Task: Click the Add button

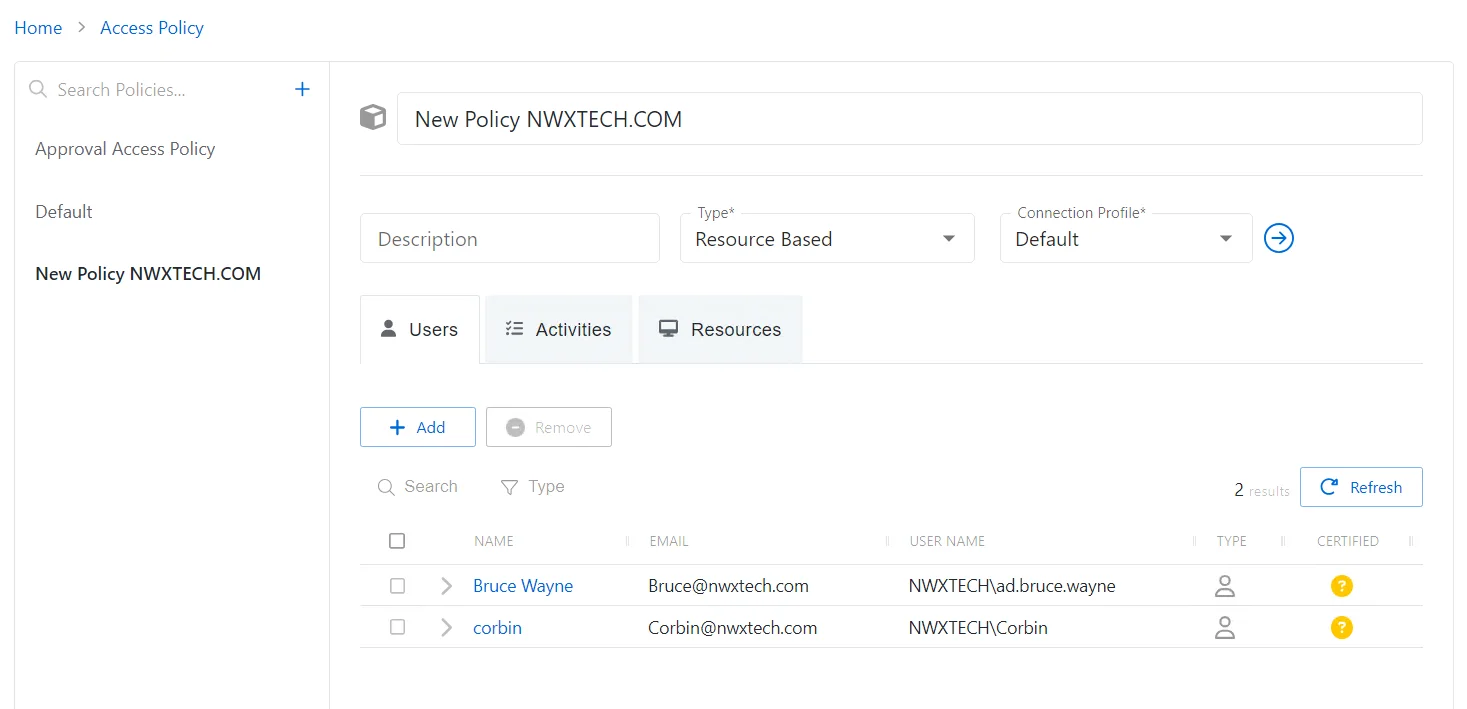Action: point(418,427)
